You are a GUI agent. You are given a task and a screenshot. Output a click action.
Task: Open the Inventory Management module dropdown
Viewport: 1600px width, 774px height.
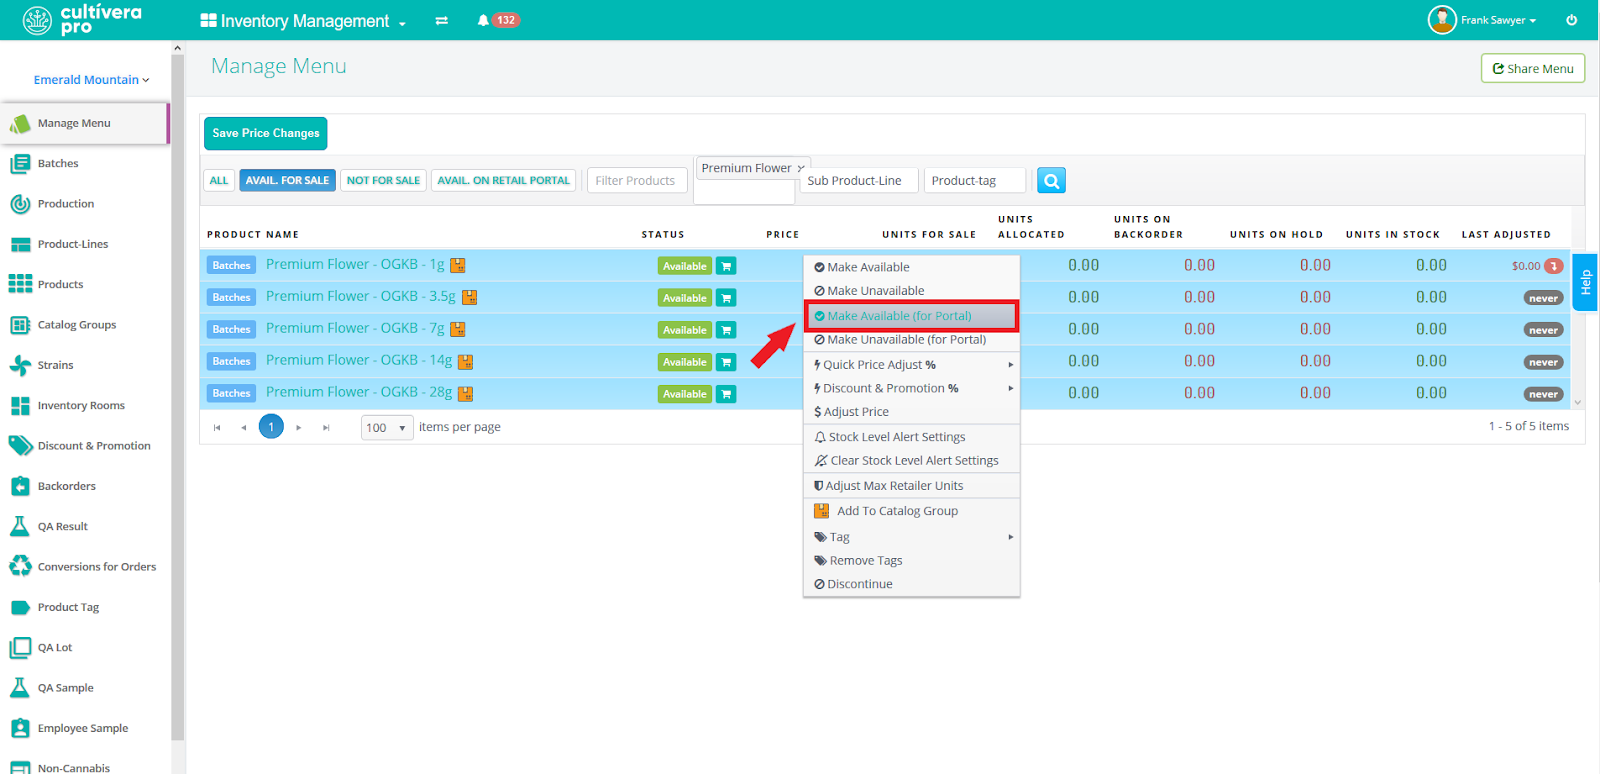pyautogui.click(x=303, y=21)
